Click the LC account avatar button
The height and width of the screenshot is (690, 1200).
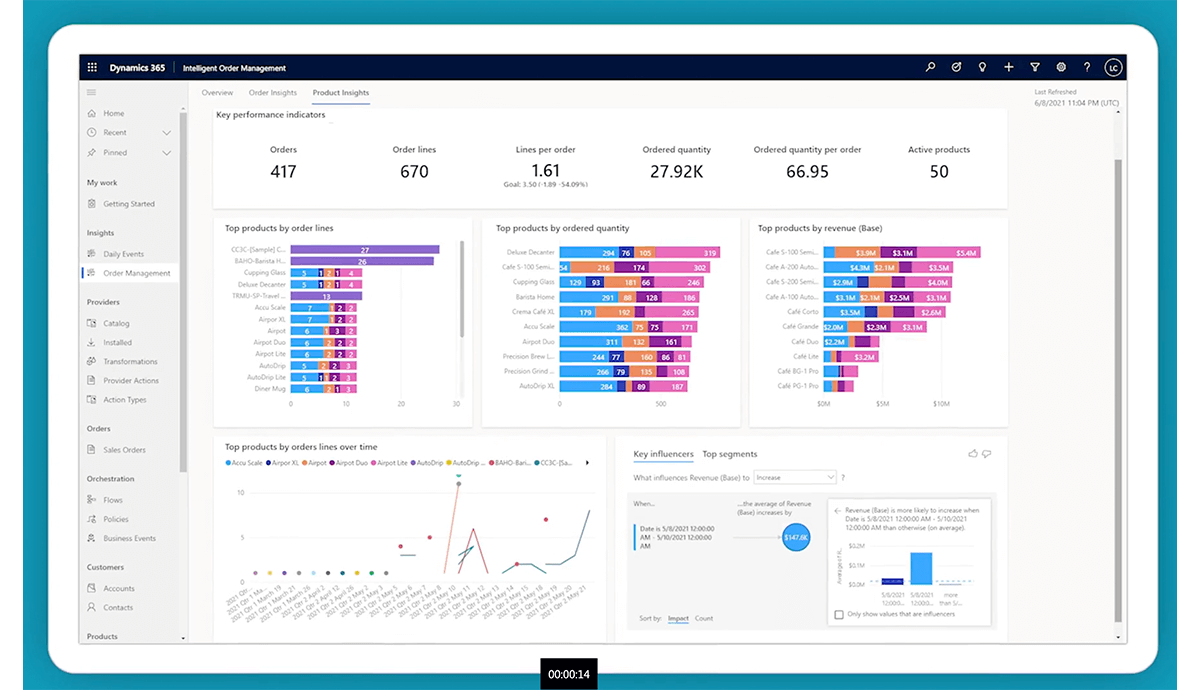[x=1114, y=67]
